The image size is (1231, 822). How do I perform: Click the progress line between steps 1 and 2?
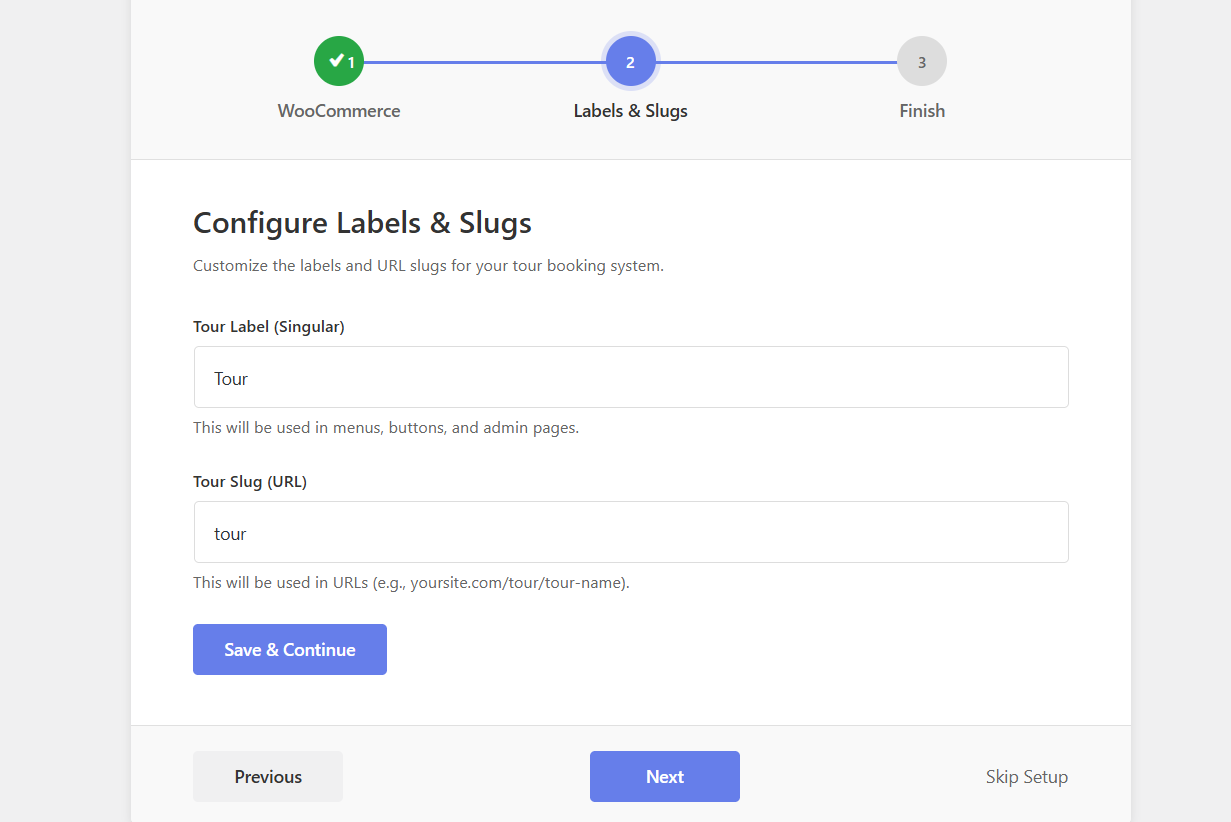pyautogui.click(x=484, y=62)
